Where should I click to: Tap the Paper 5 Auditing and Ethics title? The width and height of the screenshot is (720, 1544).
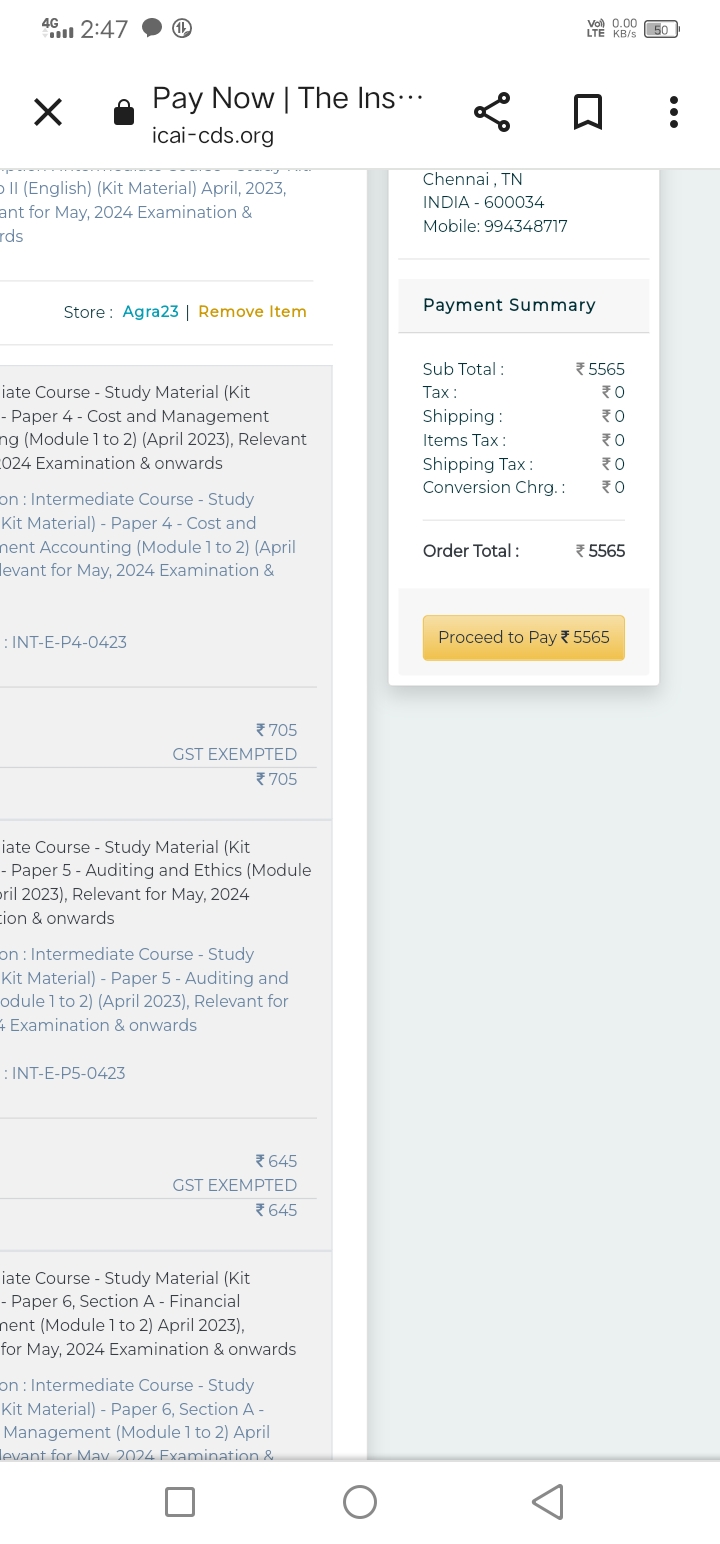155,882
